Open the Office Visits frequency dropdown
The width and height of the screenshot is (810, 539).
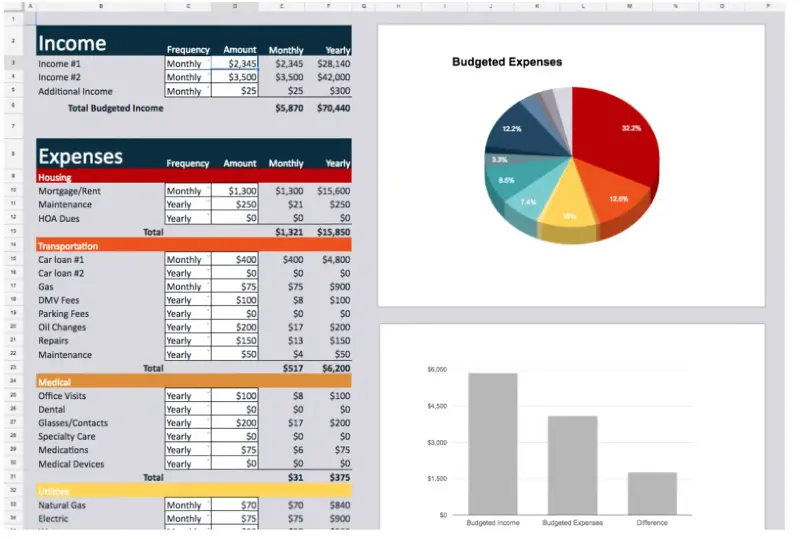[188, 396]
